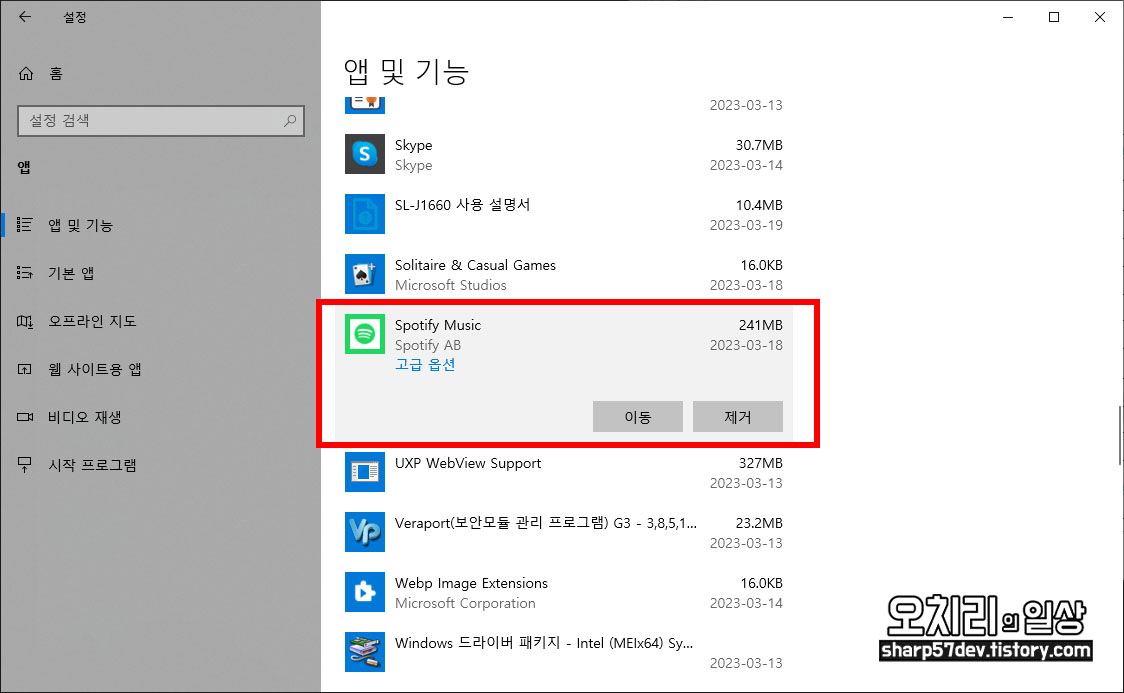Image resolution: width=1124 pixels, height=693 pixels.
Task: Open the 홈 home icon
Action: [x=26, y=74]
